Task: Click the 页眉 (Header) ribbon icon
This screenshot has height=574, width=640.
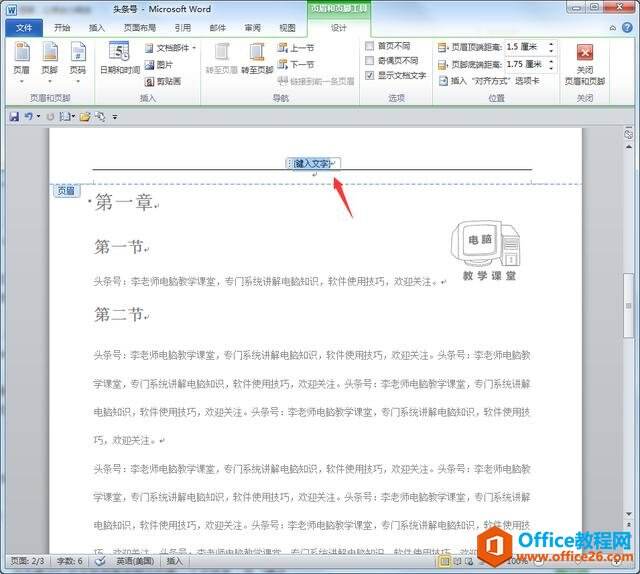Action: [22, 52]
